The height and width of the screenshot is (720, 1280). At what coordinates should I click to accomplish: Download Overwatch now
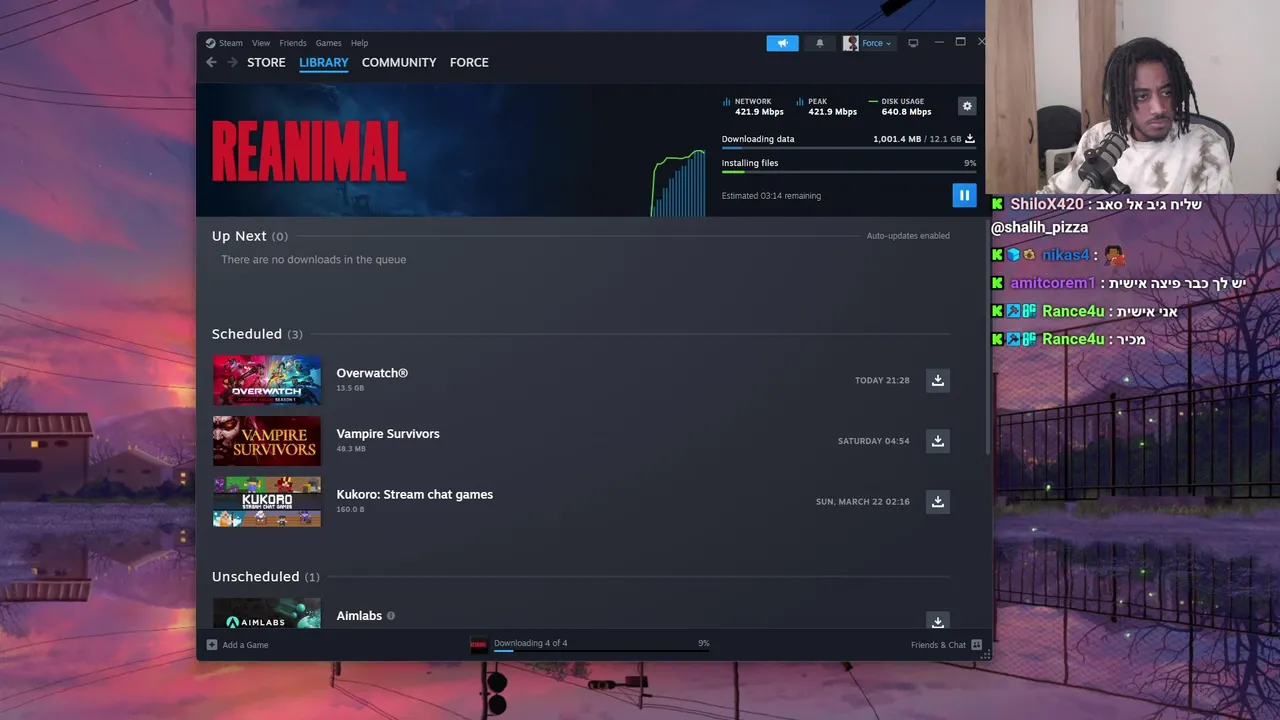point(938,380)
